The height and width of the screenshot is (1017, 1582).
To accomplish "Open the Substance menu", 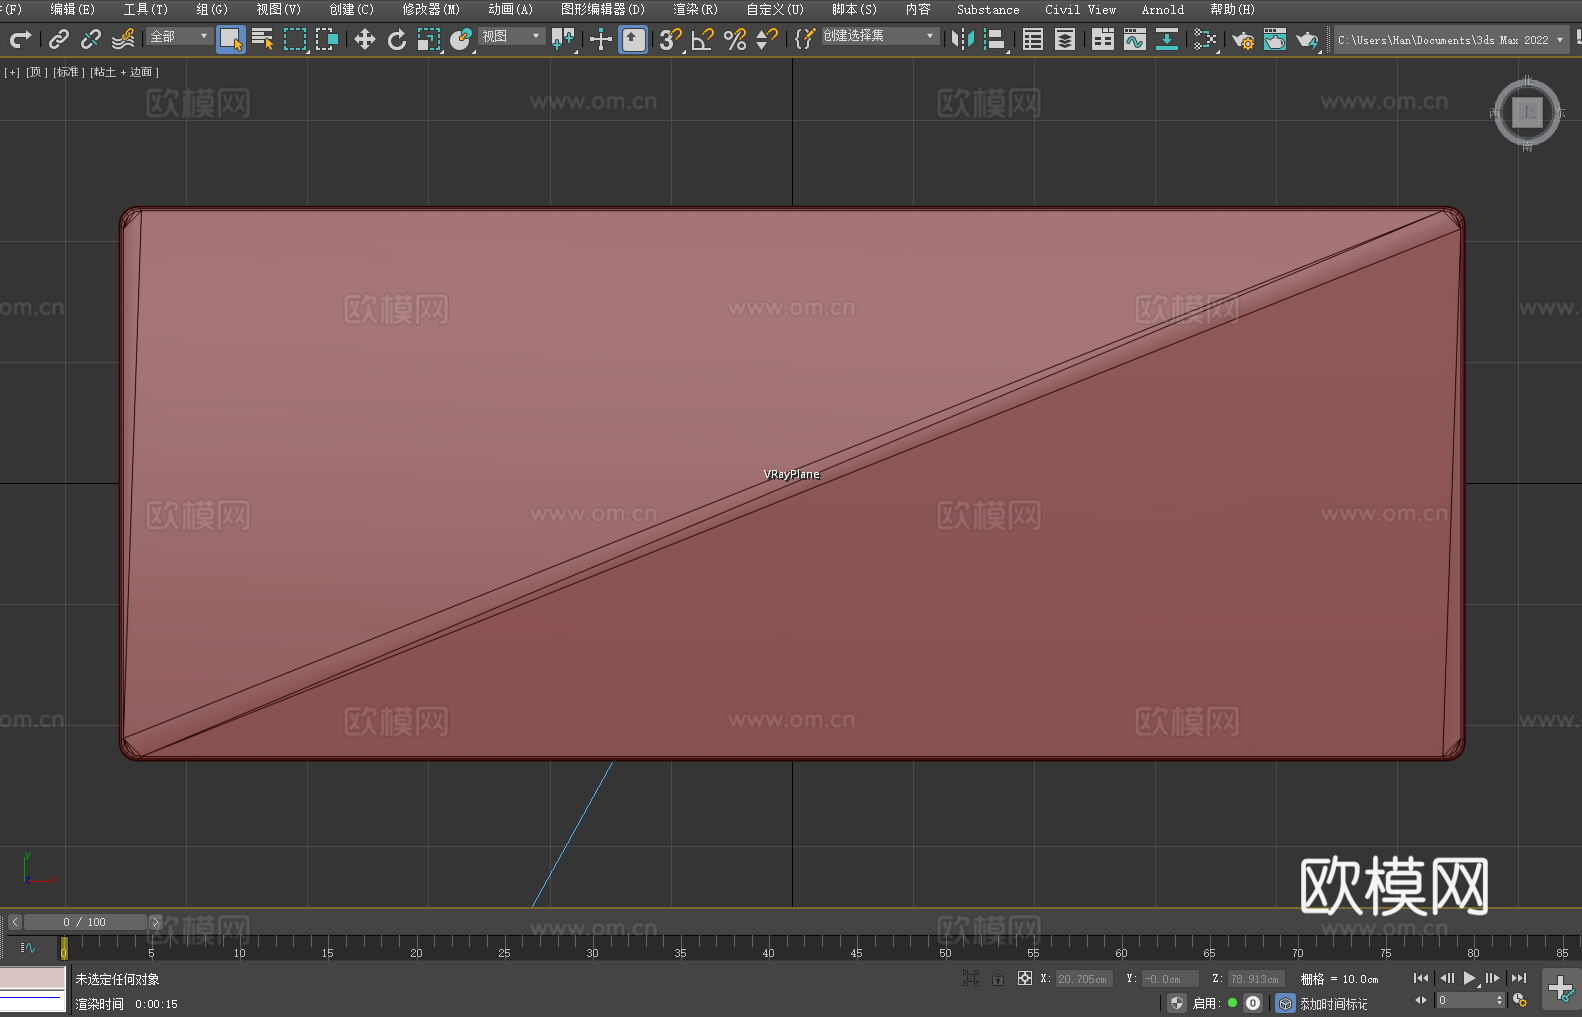I will (x=988, y=9).
